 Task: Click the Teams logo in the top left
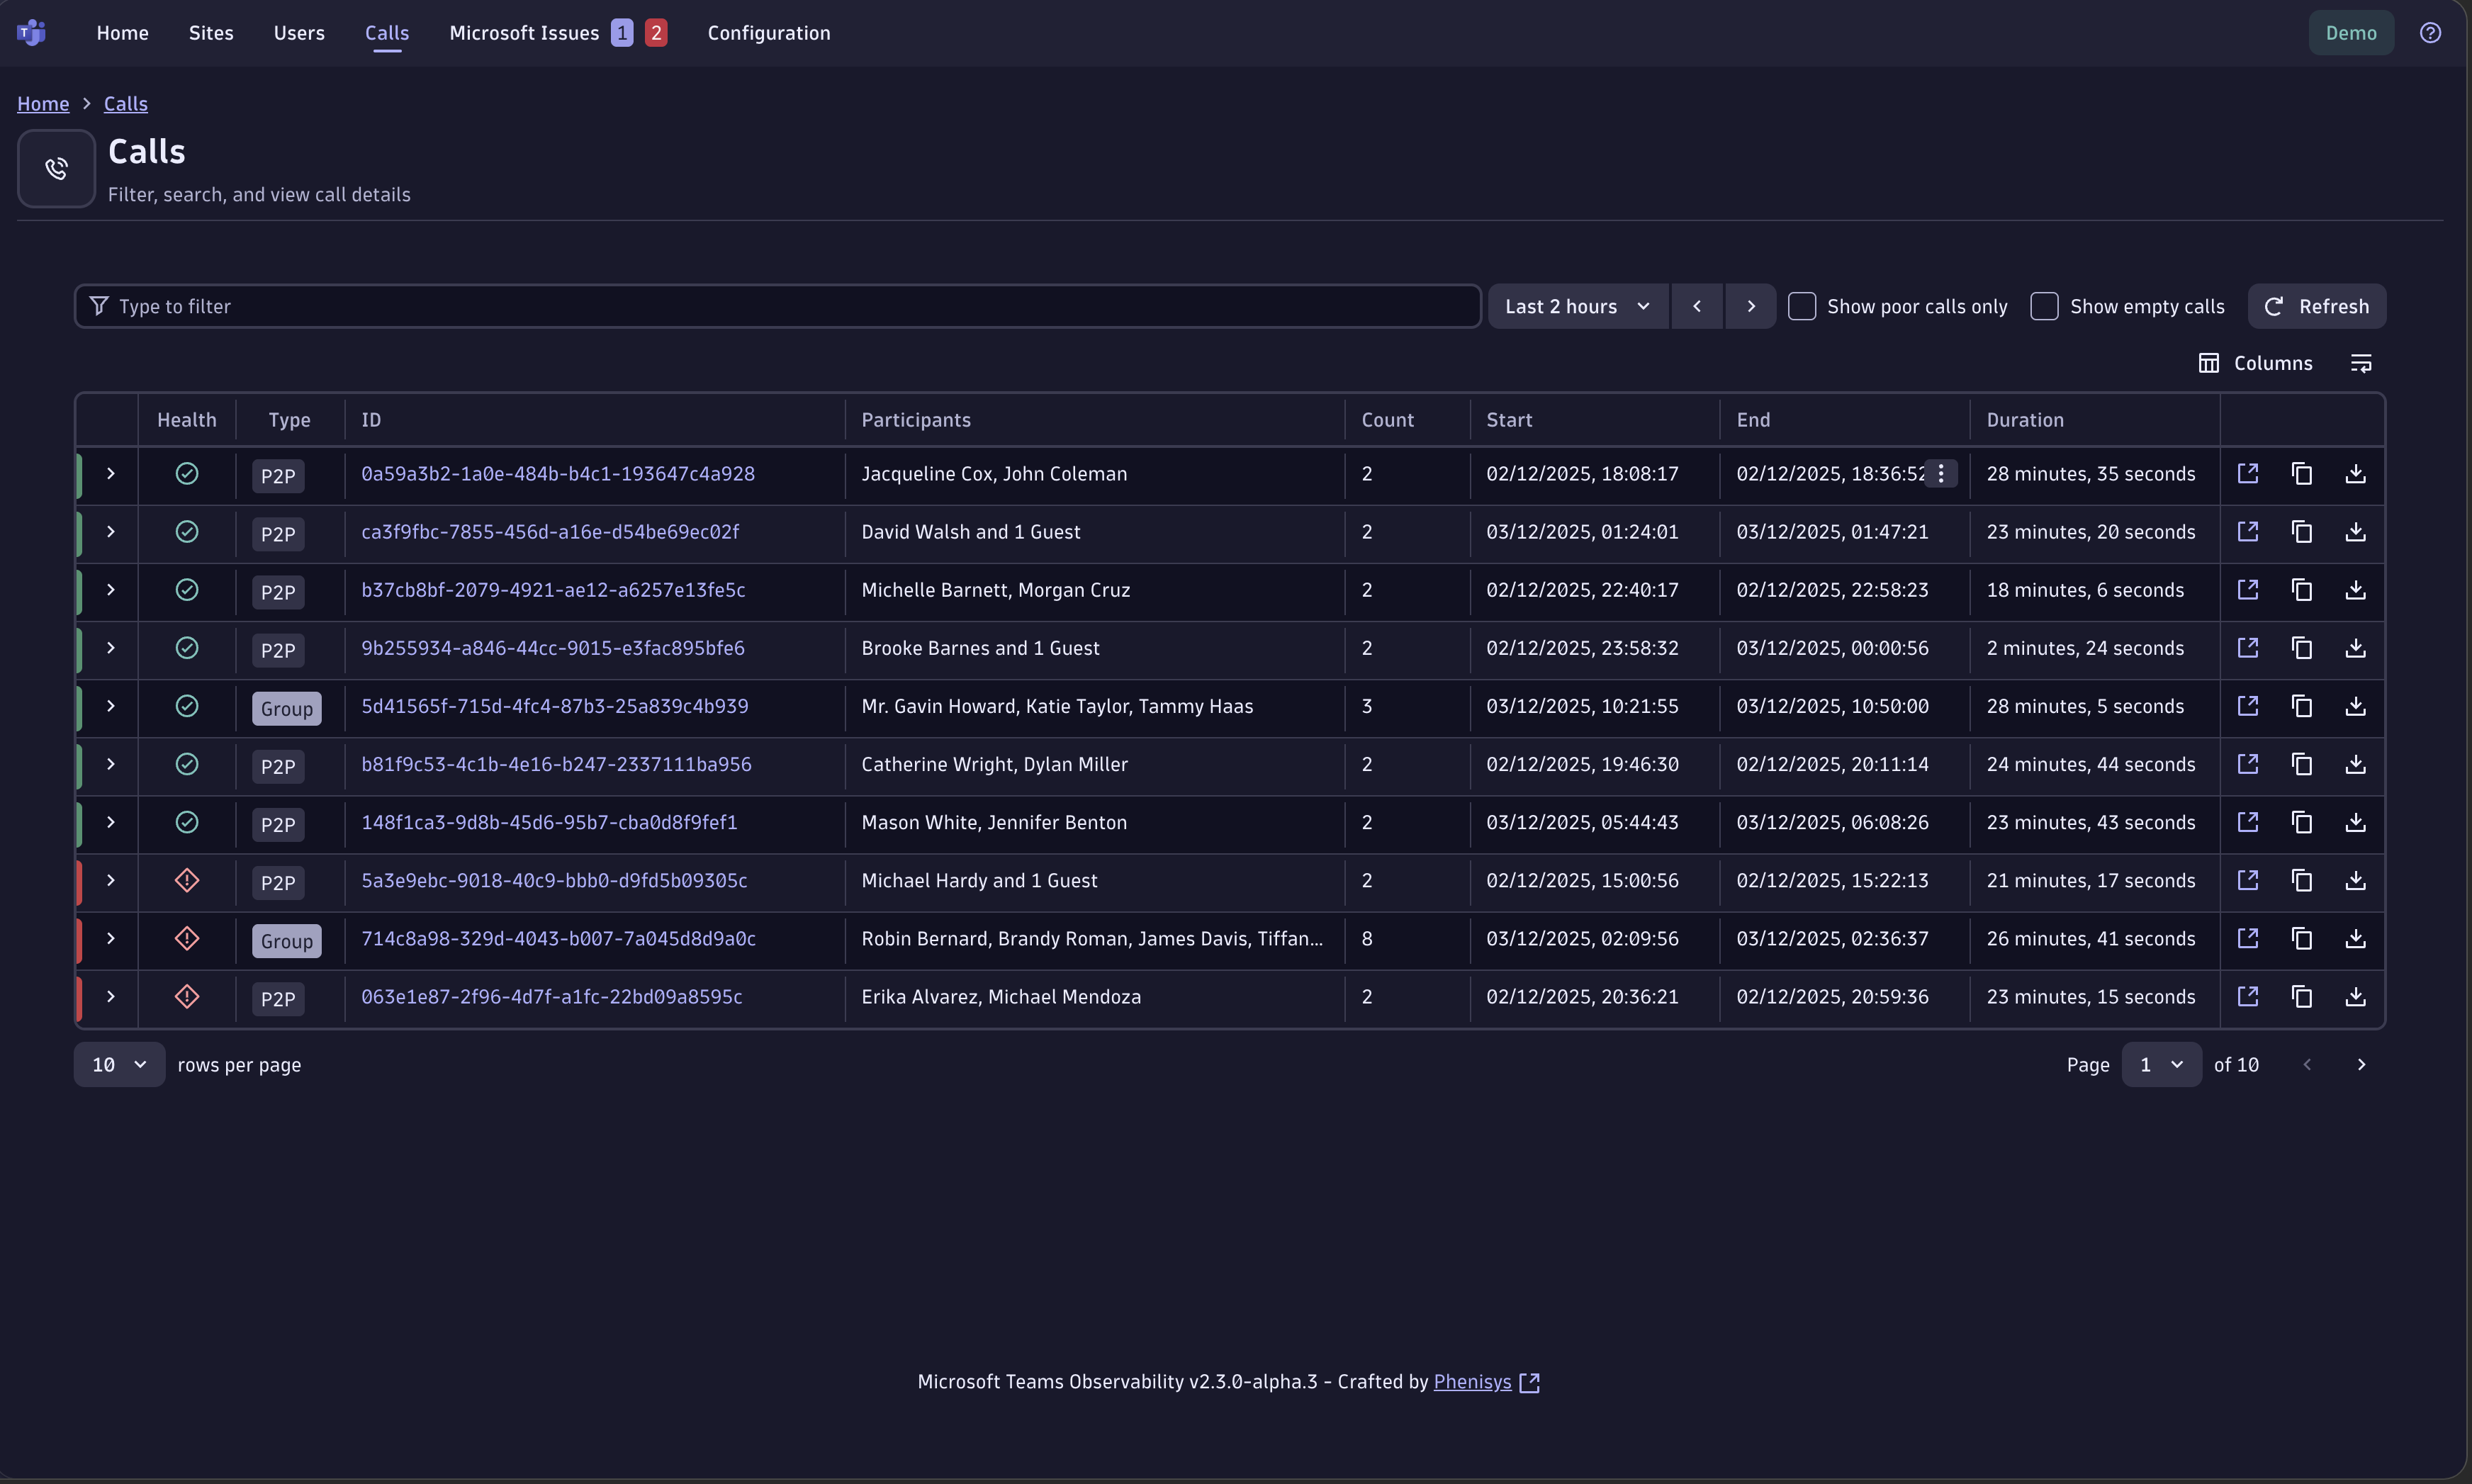[x=31, y=31]
